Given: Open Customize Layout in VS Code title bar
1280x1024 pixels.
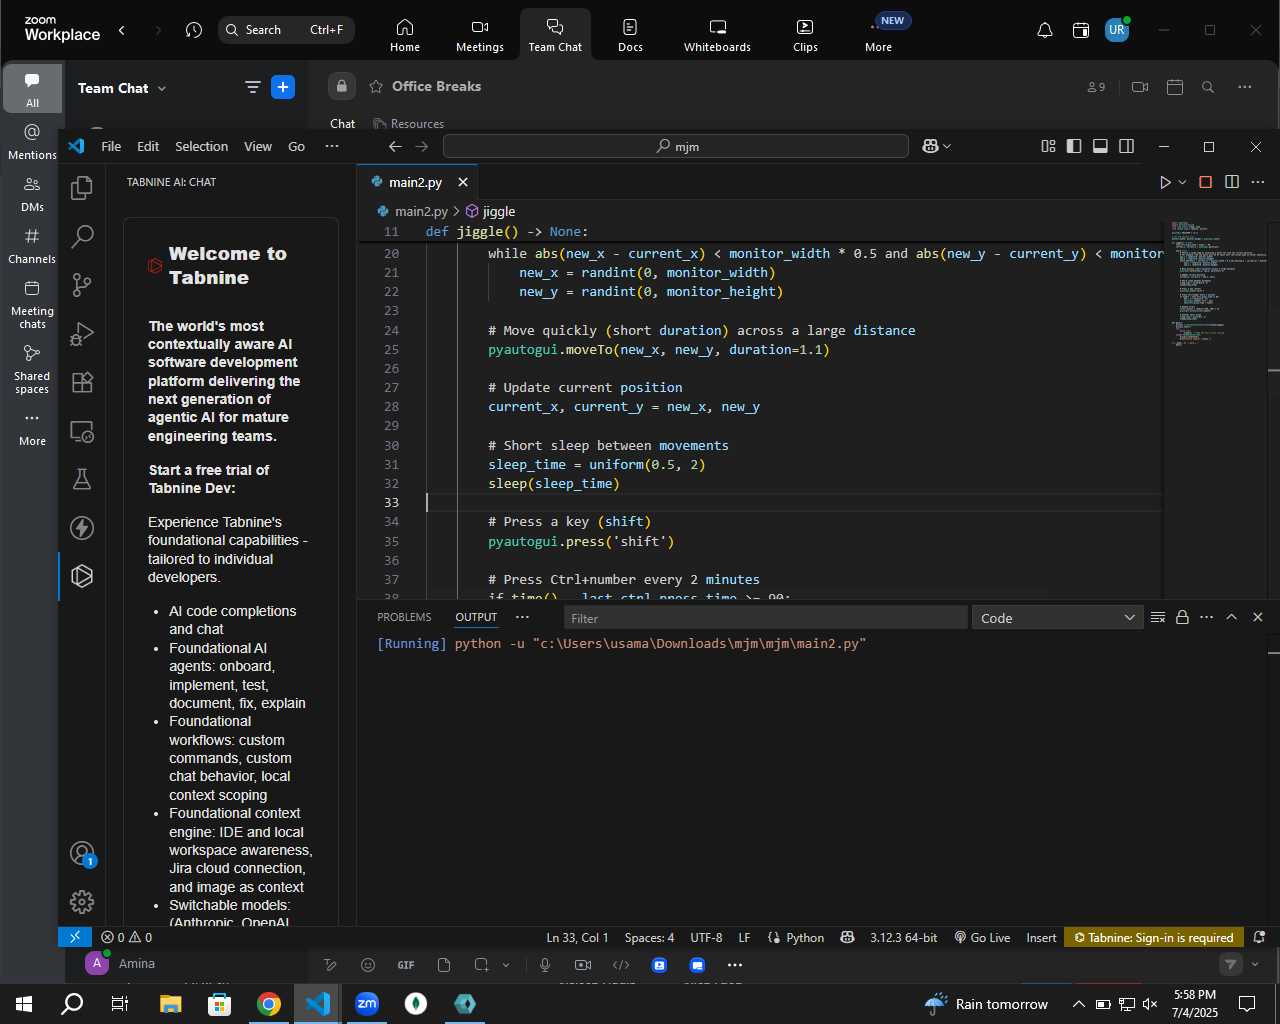Looking at the screenshot, I should pos(1048,146).
